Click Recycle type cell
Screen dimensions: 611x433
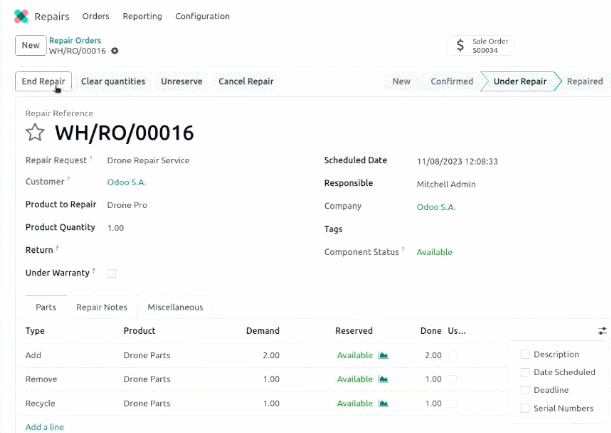coord(40,403)
